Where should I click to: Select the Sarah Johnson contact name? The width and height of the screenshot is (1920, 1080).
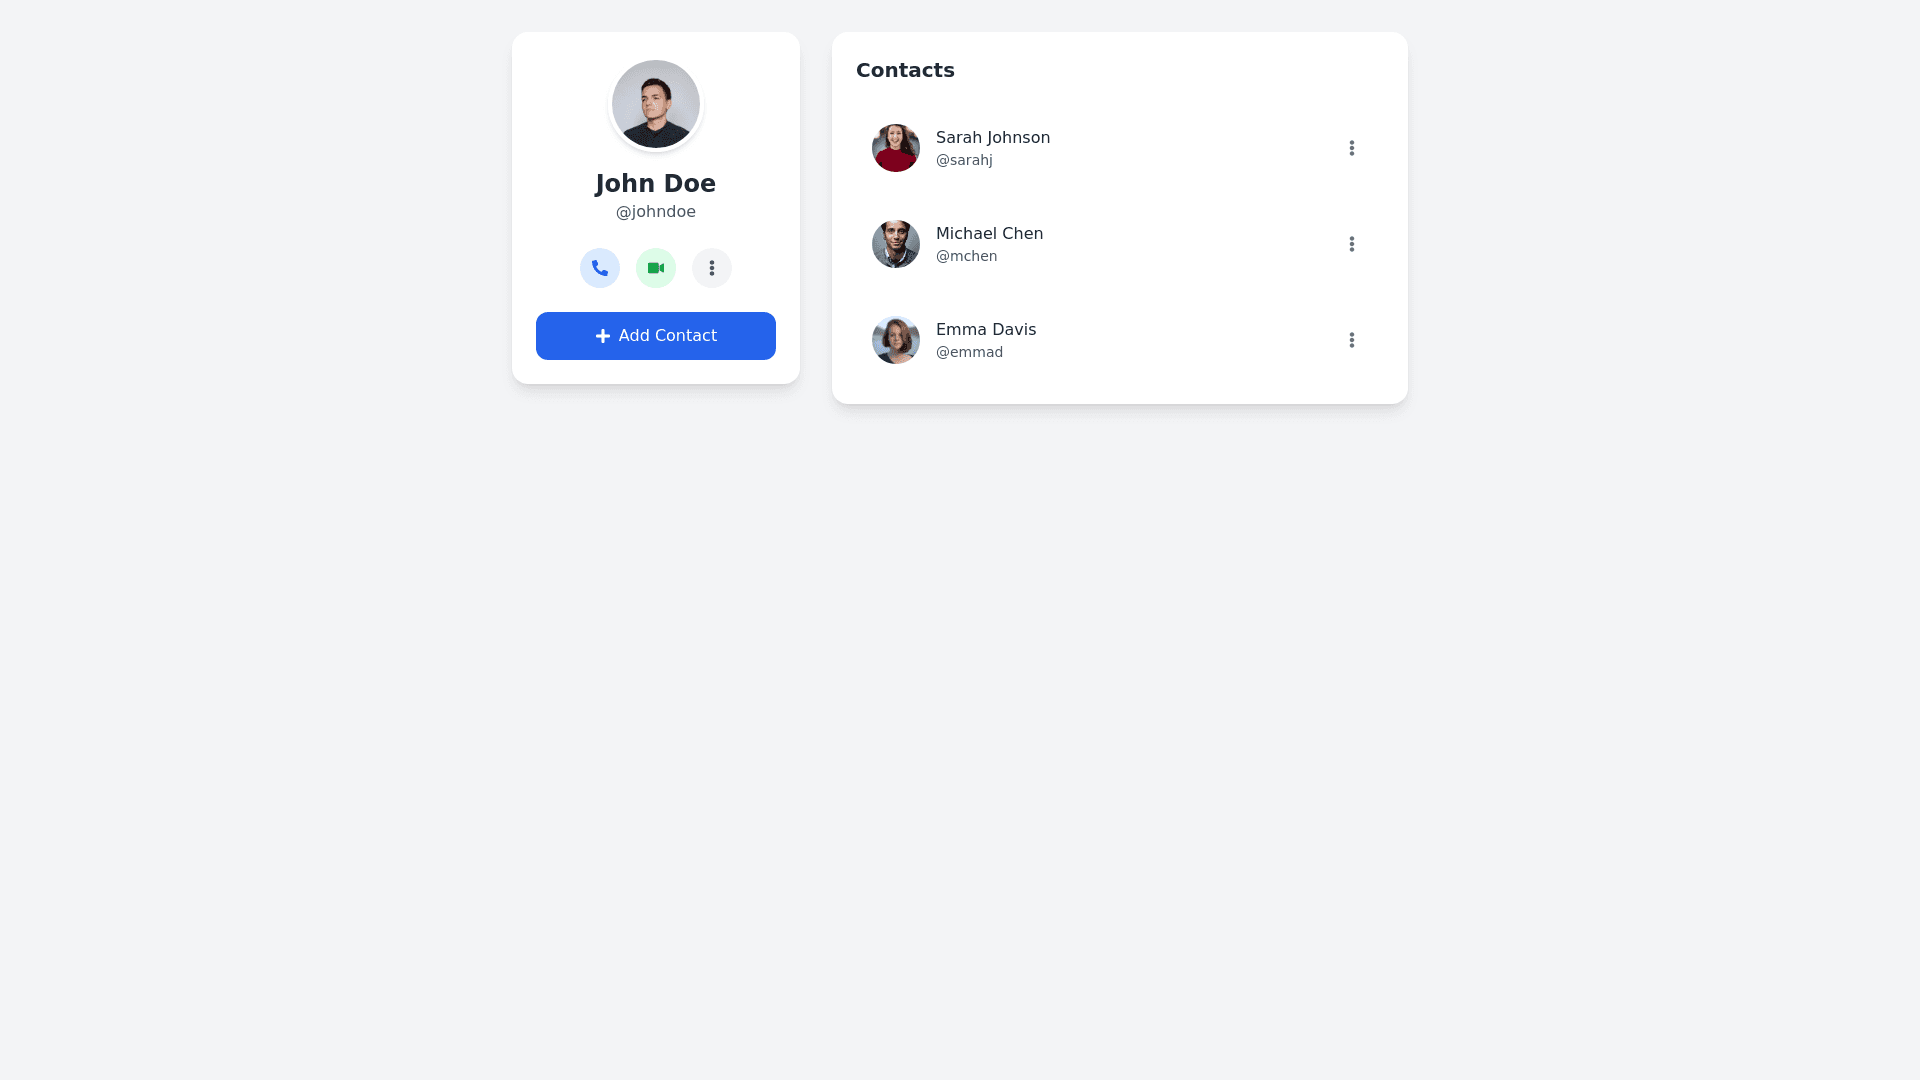(993, 138)
